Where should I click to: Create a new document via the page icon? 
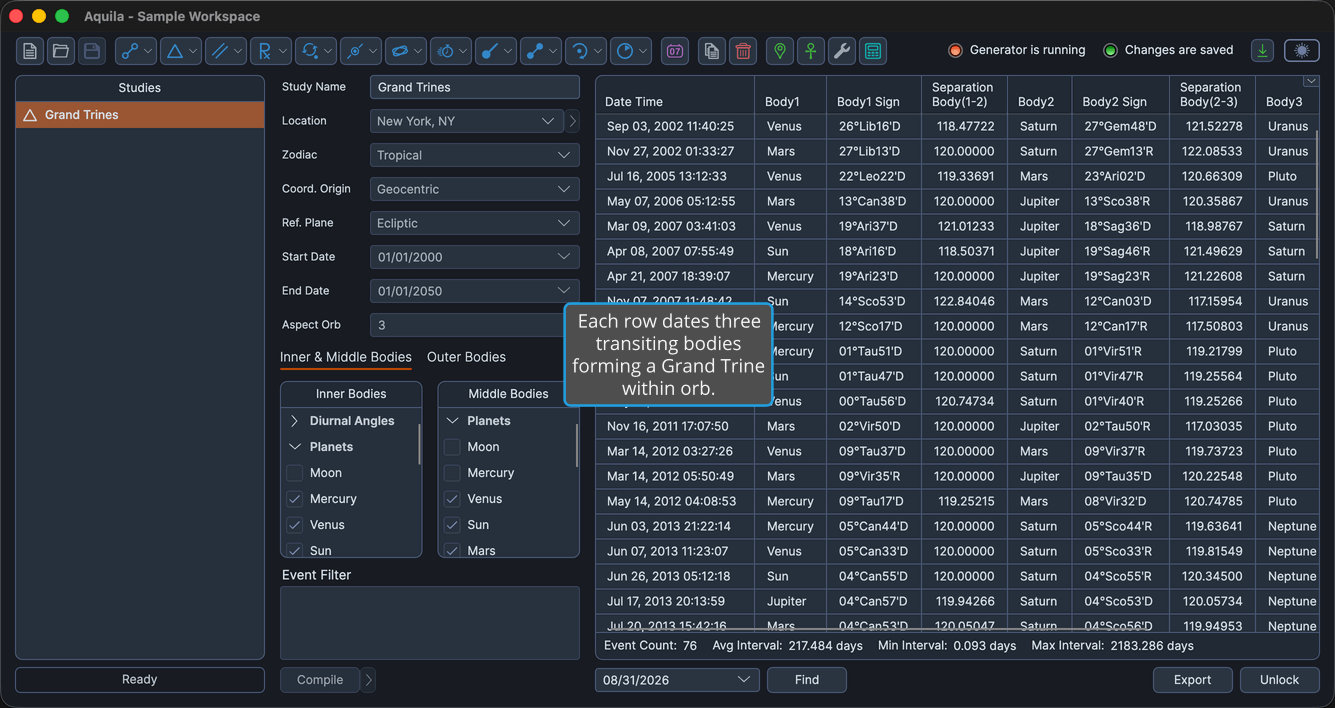click(30, 51)
